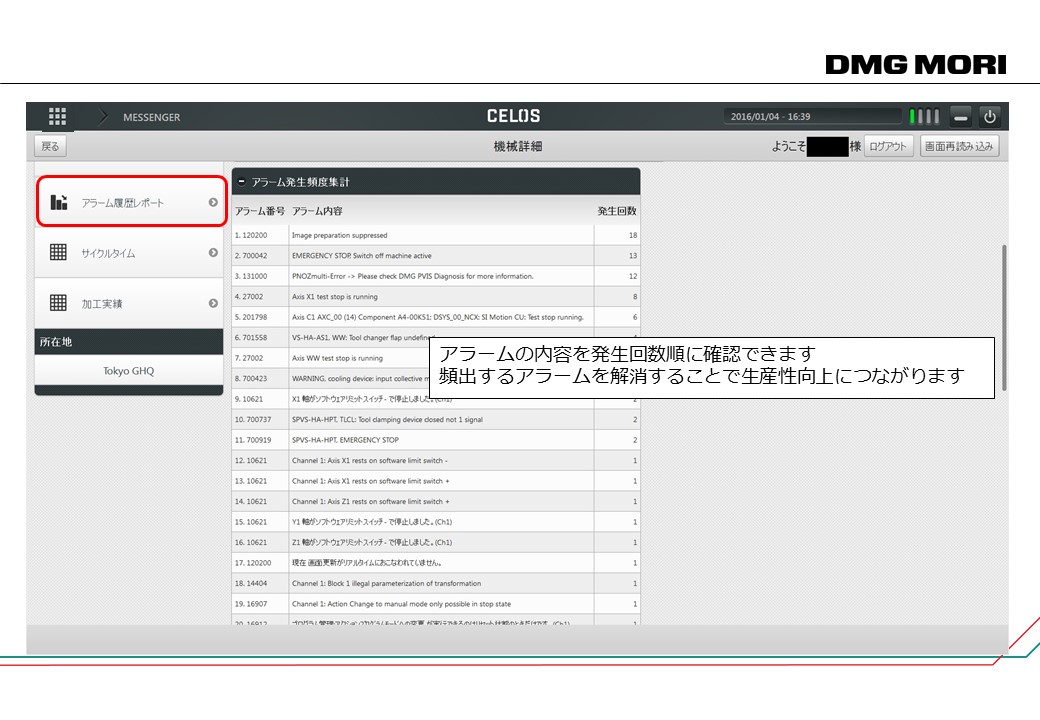The height and width of the screenshot is (720, 1040).
Task: Select alarm row '10. 700737'
Action: 436,420
